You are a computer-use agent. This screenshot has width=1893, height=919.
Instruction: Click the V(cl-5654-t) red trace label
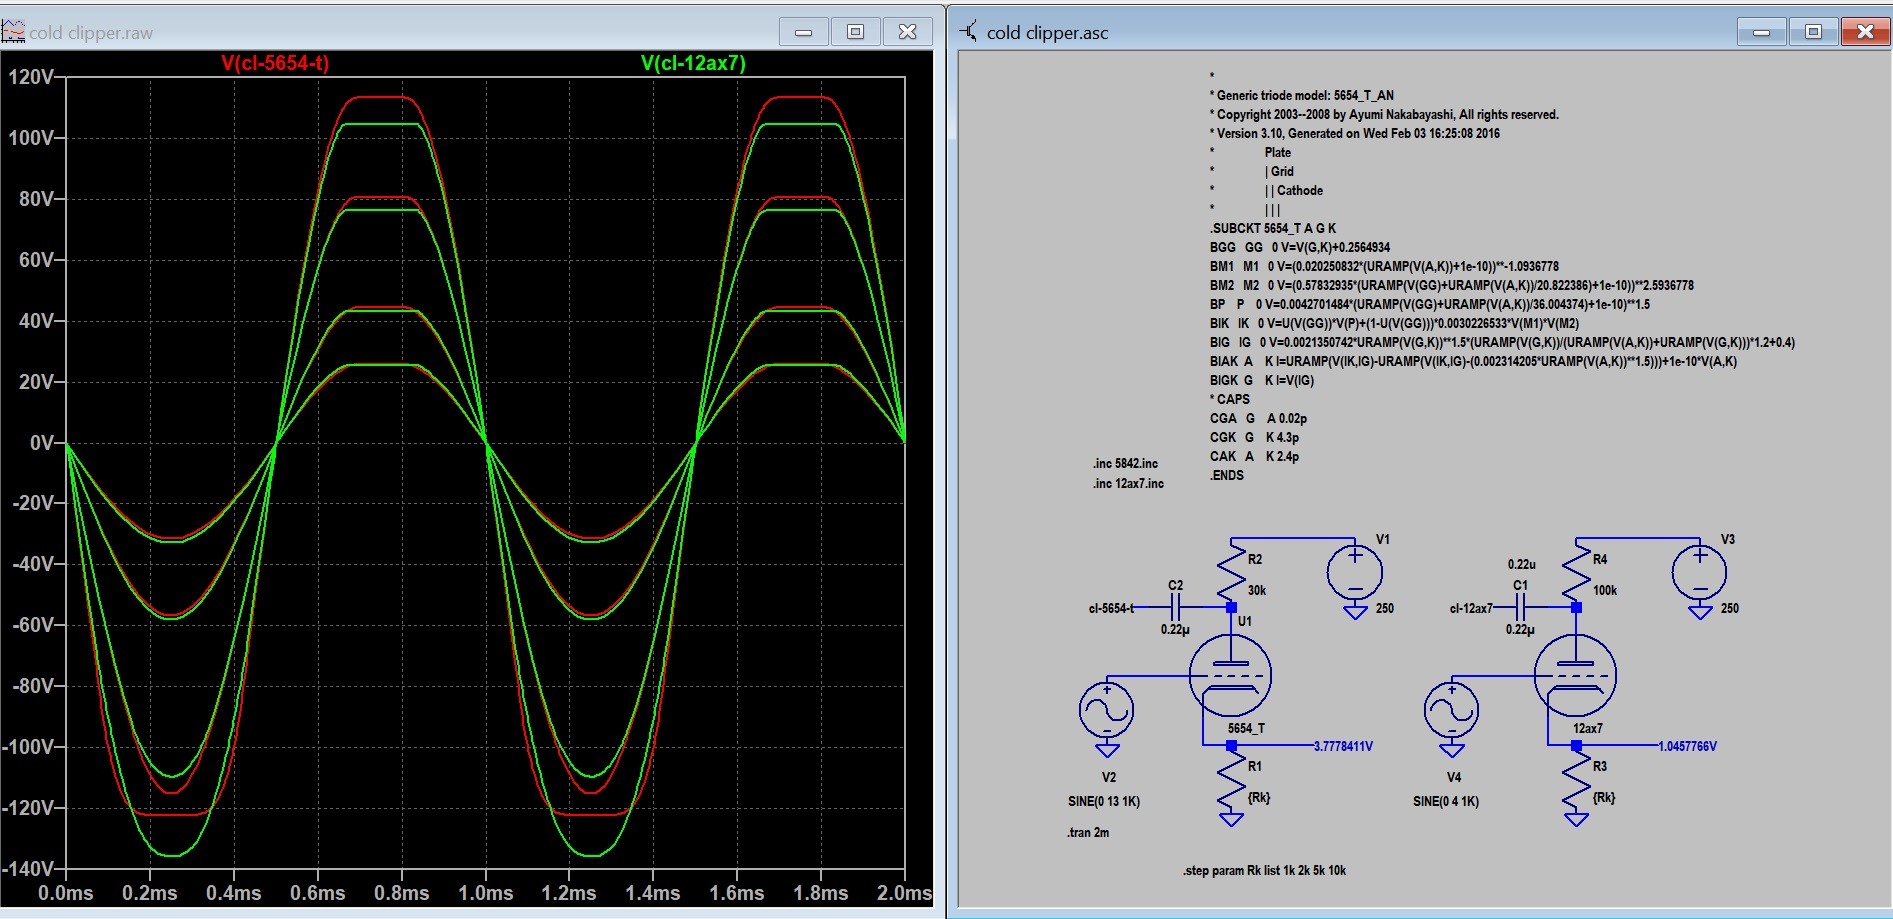pyautogui.click(x=275, y=63)
